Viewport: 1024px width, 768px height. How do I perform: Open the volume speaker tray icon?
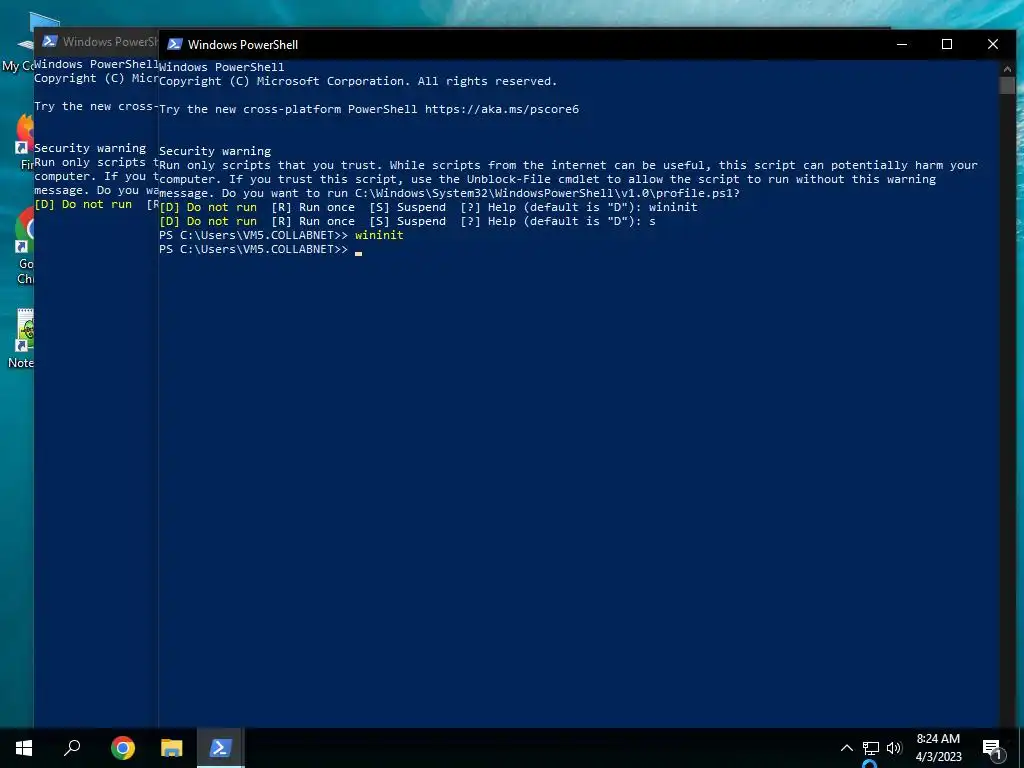[x=894, y=748]
